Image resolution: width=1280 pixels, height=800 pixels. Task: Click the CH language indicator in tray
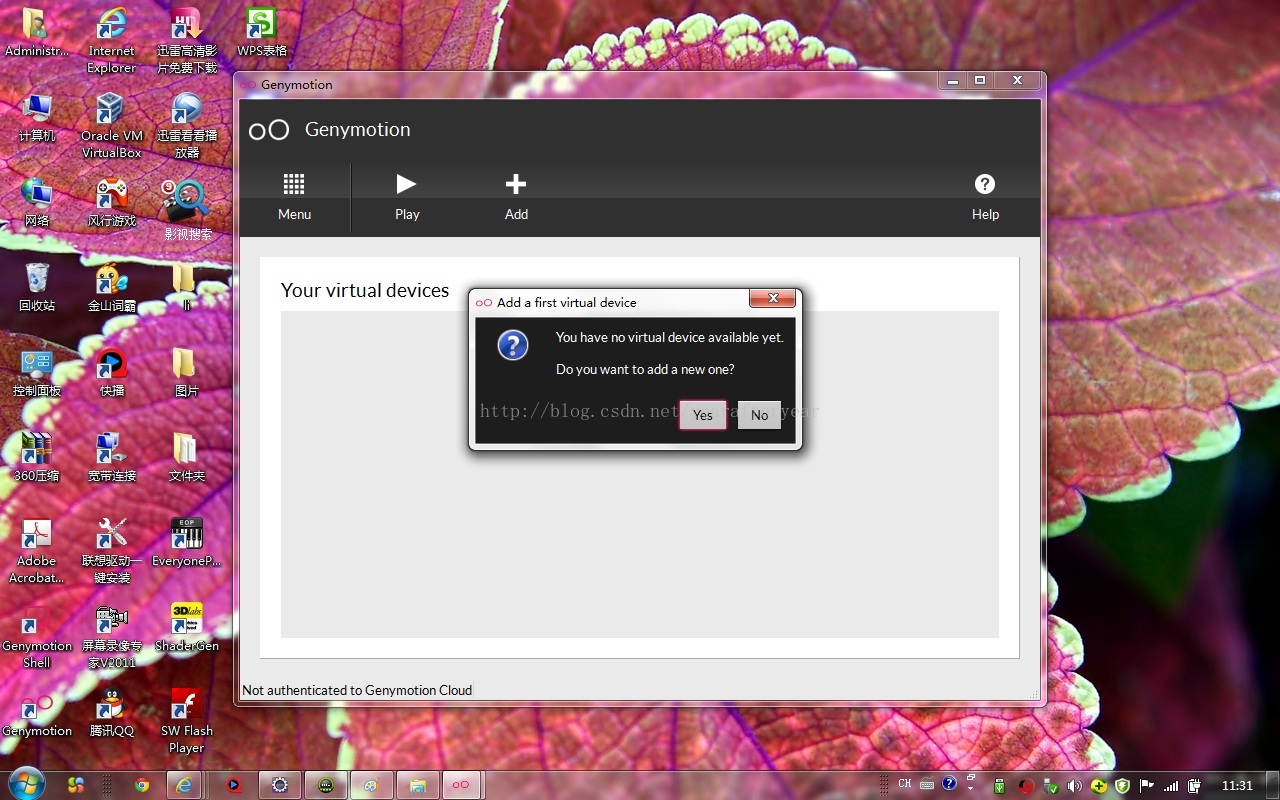904,785
